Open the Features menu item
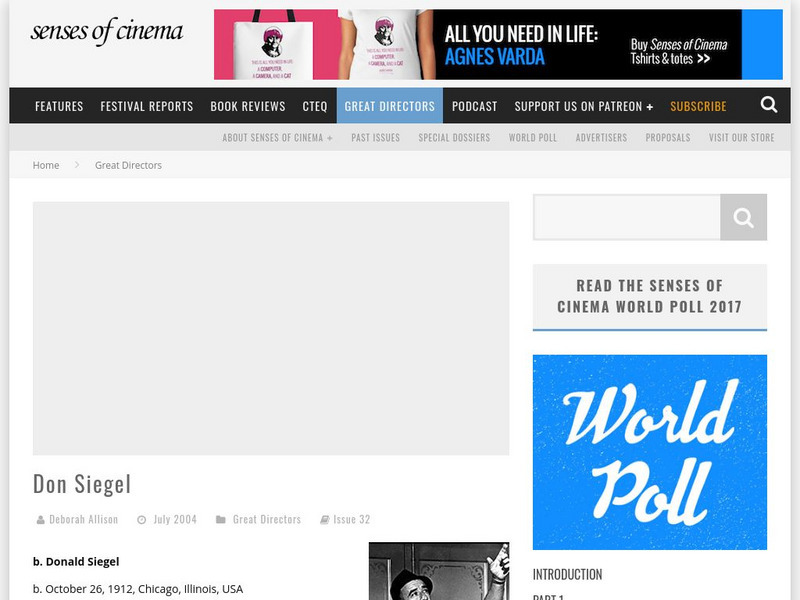800x600 pixels. (59, 106)
